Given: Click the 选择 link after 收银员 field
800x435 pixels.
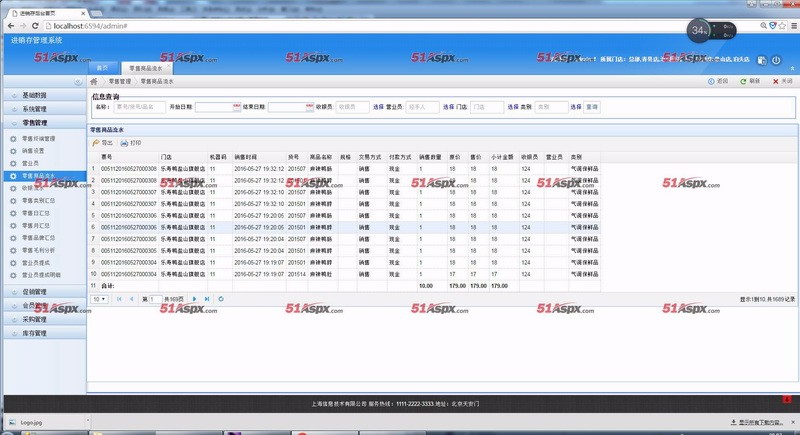Looking at the screenshot, I should [x=378, y=107].
